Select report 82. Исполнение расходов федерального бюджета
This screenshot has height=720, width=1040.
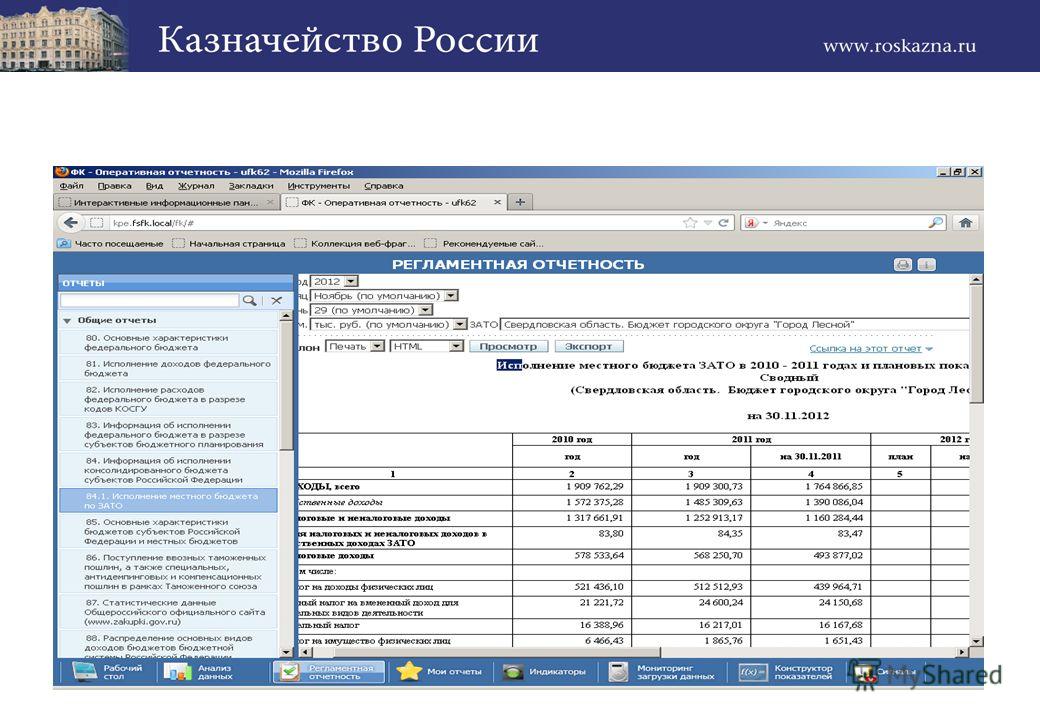(168, 399)
